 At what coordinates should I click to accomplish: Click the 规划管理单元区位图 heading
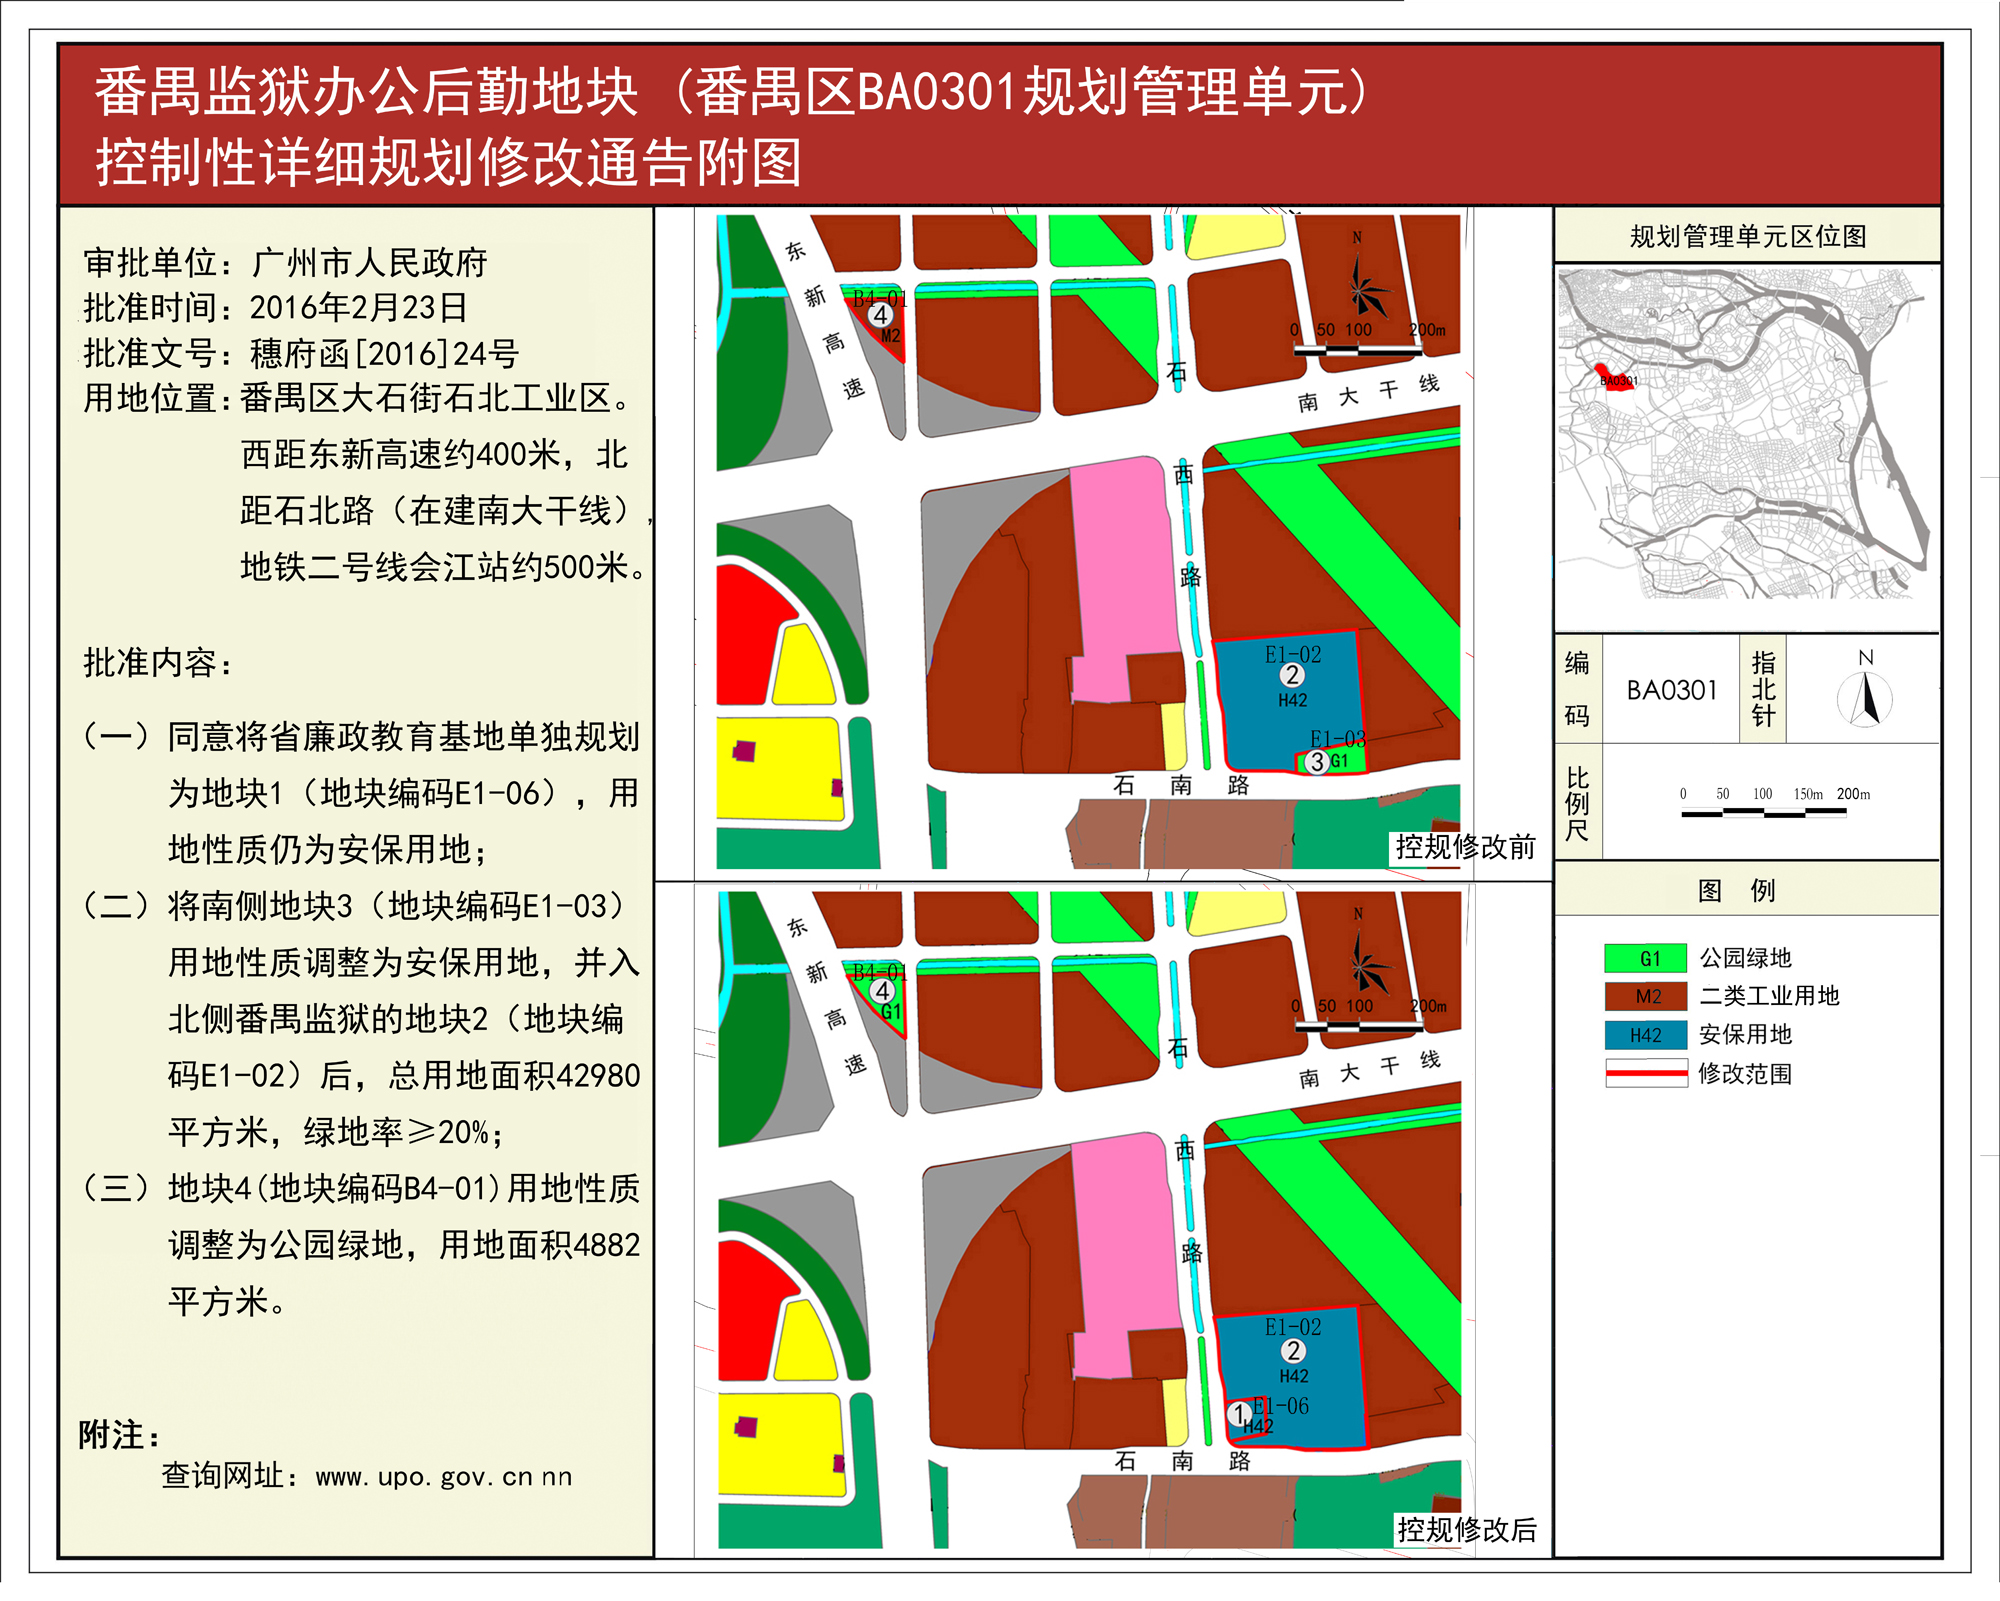point(1748,237)
